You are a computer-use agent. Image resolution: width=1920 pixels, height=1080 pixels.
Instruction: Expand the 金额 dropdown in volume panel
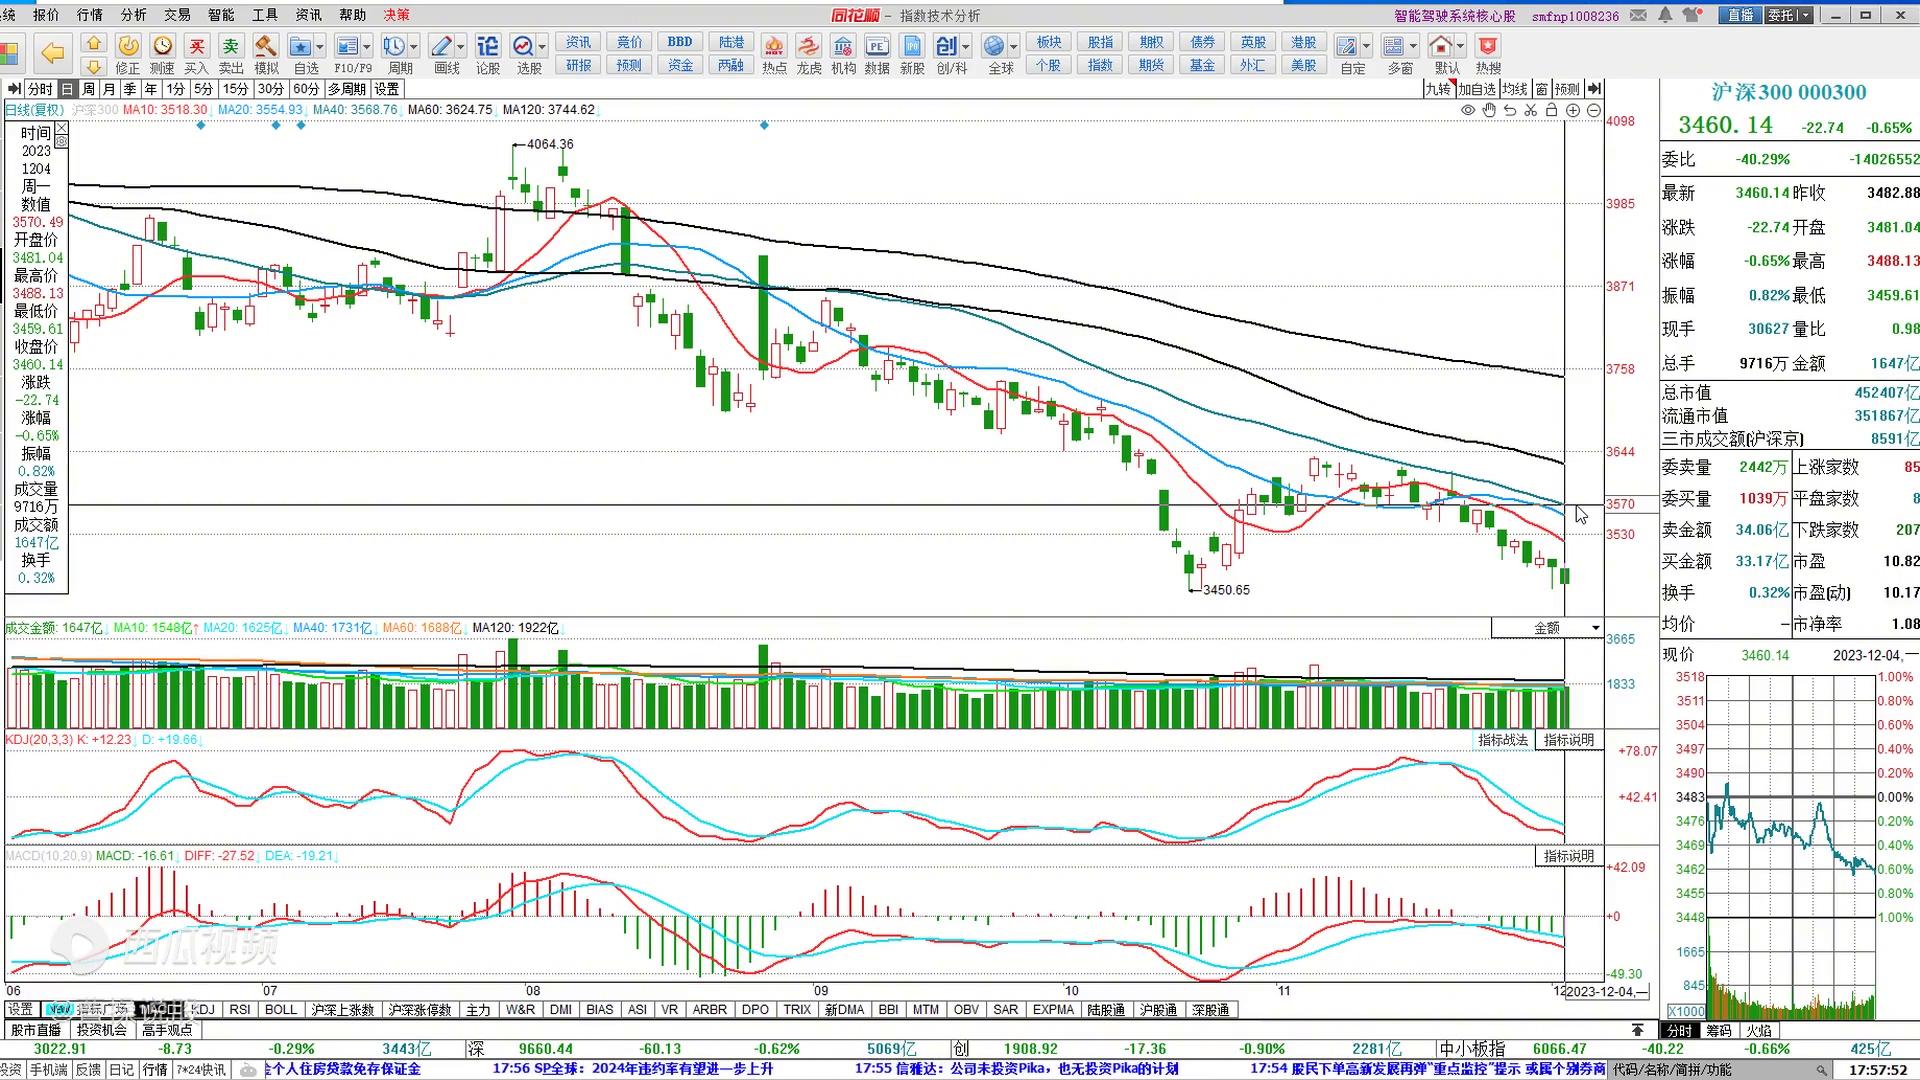[1595, 628]
